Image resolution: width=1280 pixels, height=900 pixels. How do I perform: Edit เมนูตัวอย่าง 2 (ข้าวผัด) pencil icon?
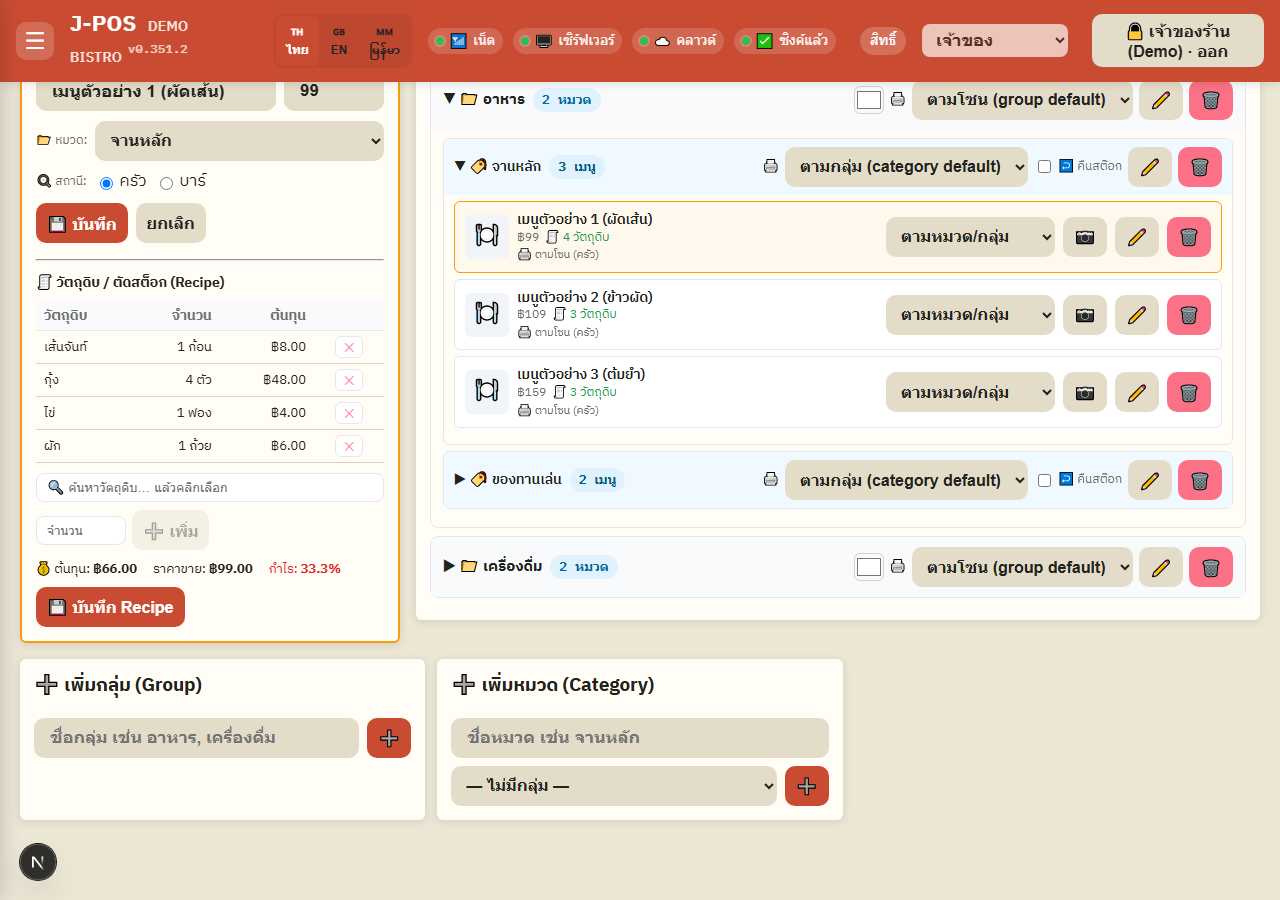(x=1137, y=315)
